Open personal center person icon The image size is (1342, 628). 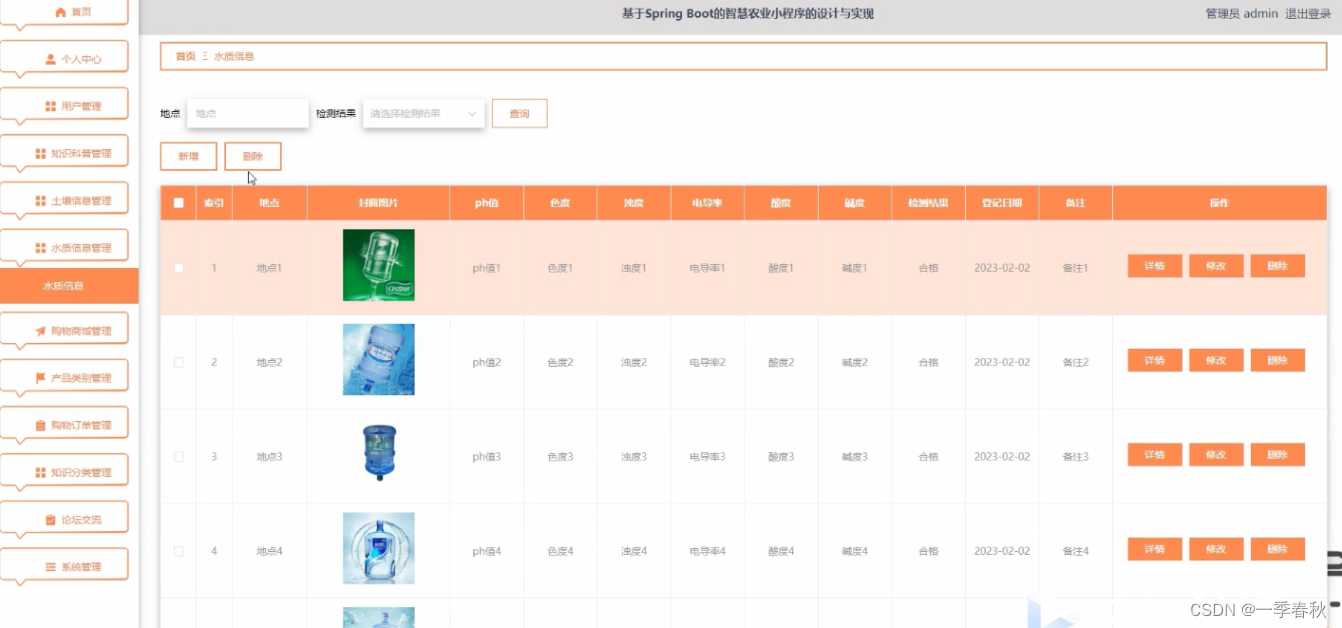[x=50, y=59]
